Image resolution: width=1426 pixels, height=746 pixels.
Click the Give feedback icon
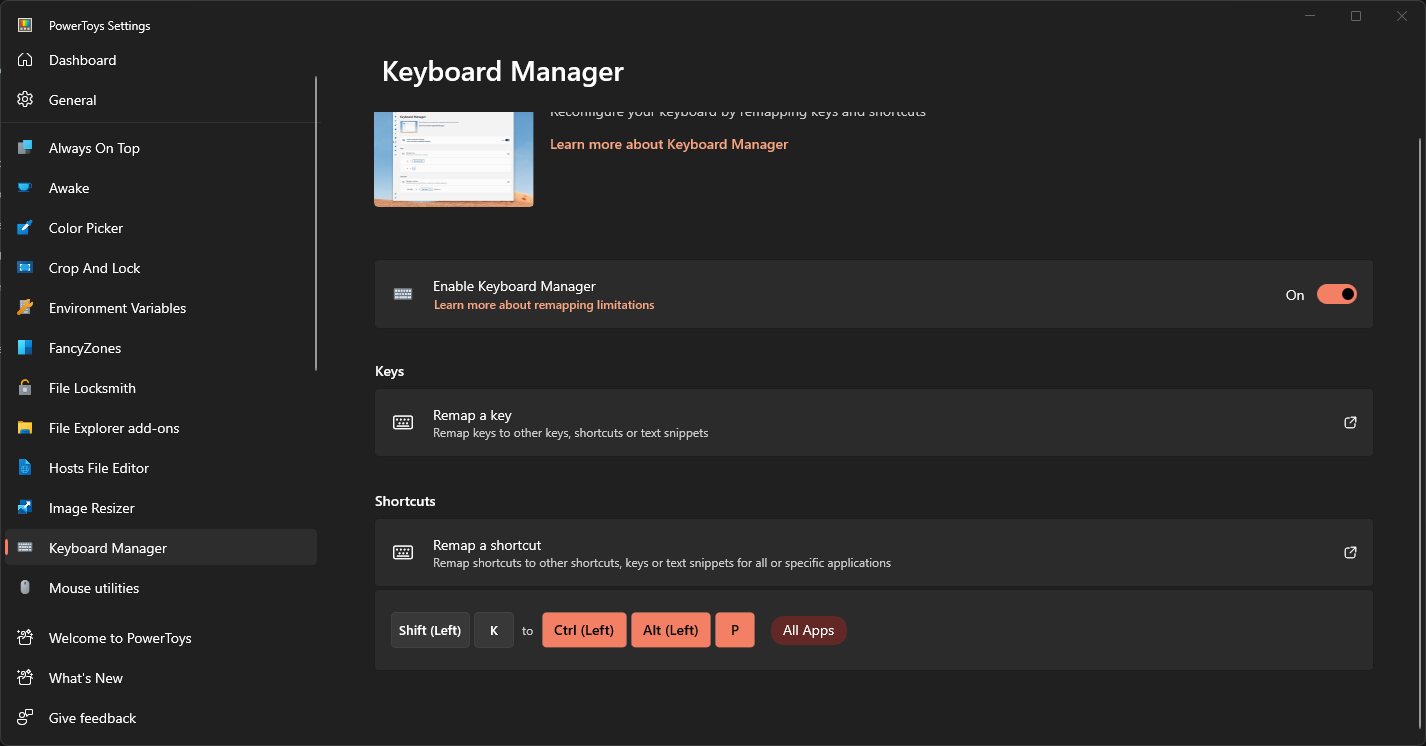pos(25,718)
